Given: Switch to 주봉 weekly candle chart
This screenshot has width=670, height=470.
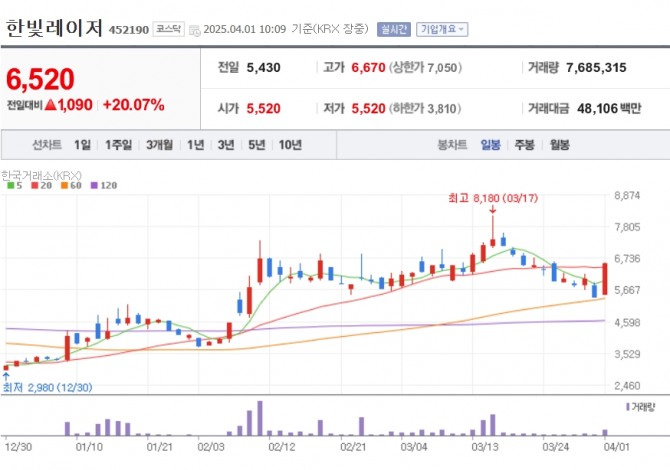Looking at the screenshot, I should tap(524, 145).
